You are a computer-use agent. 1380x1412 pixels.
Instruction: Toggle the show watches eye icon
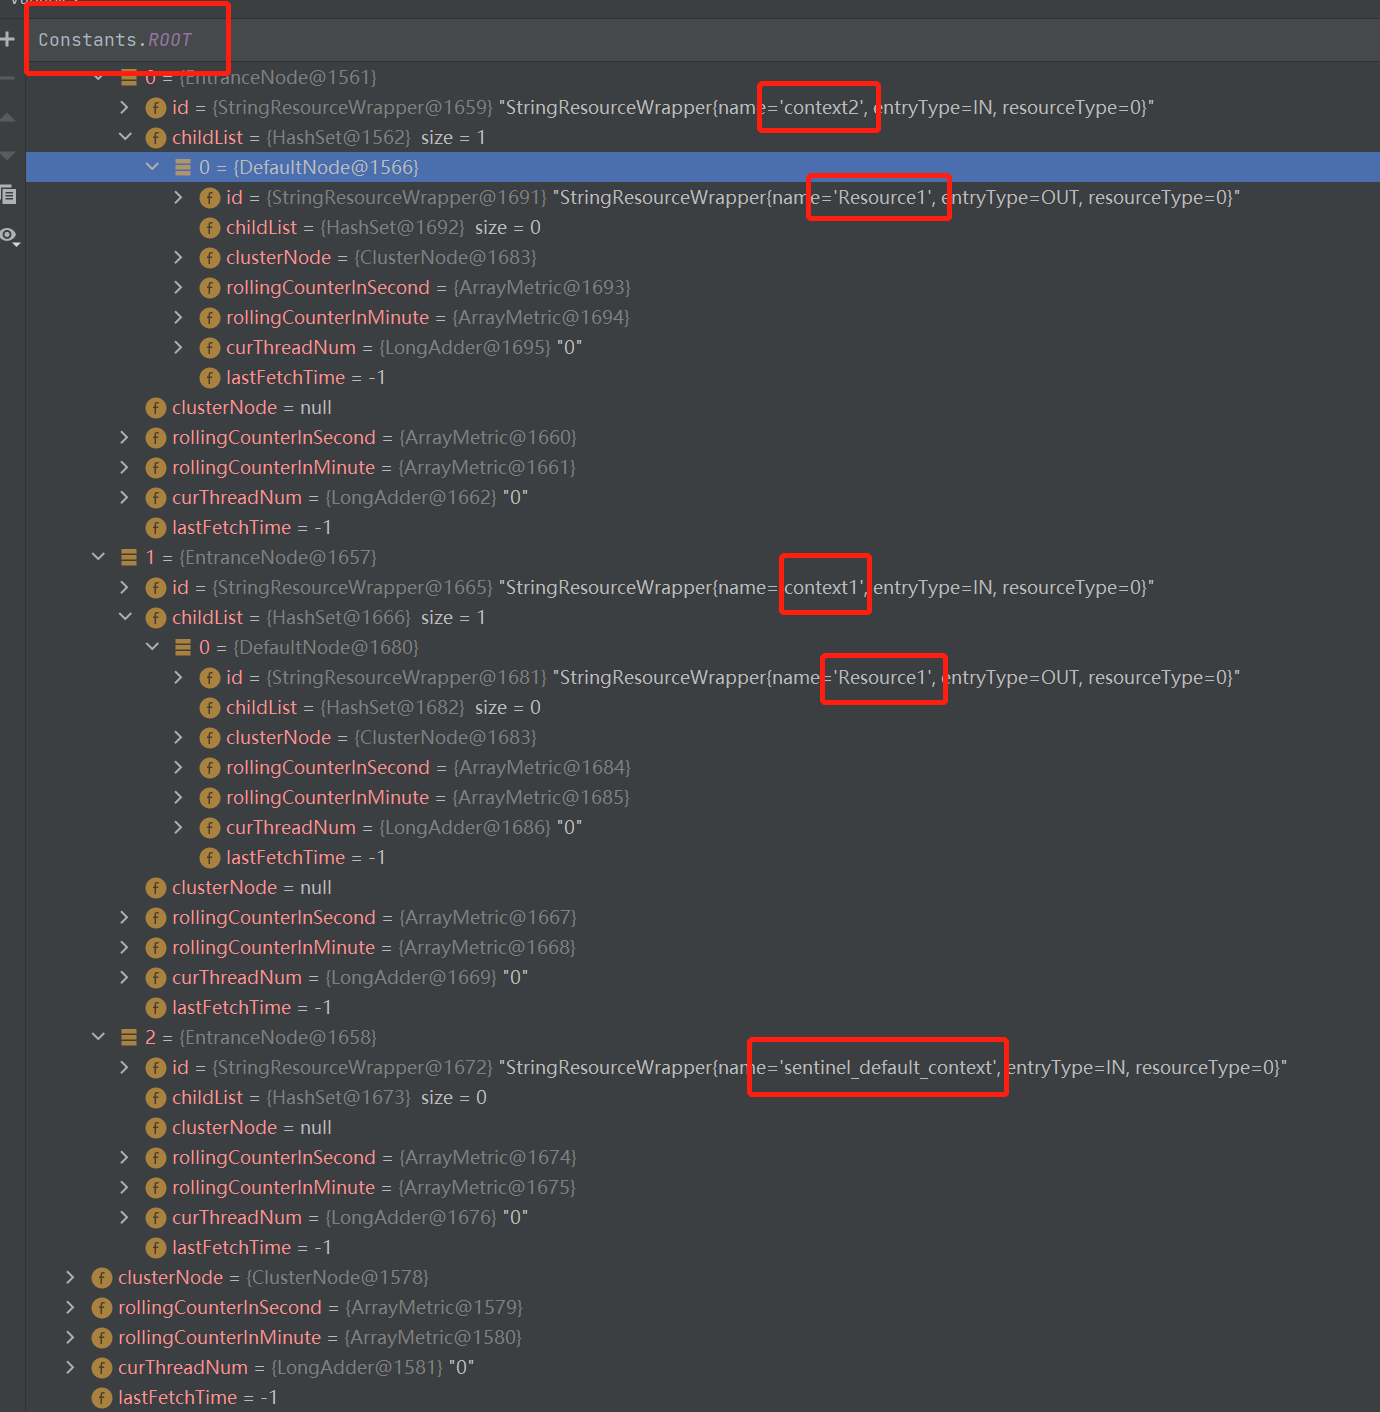click(x=9, y=236)
